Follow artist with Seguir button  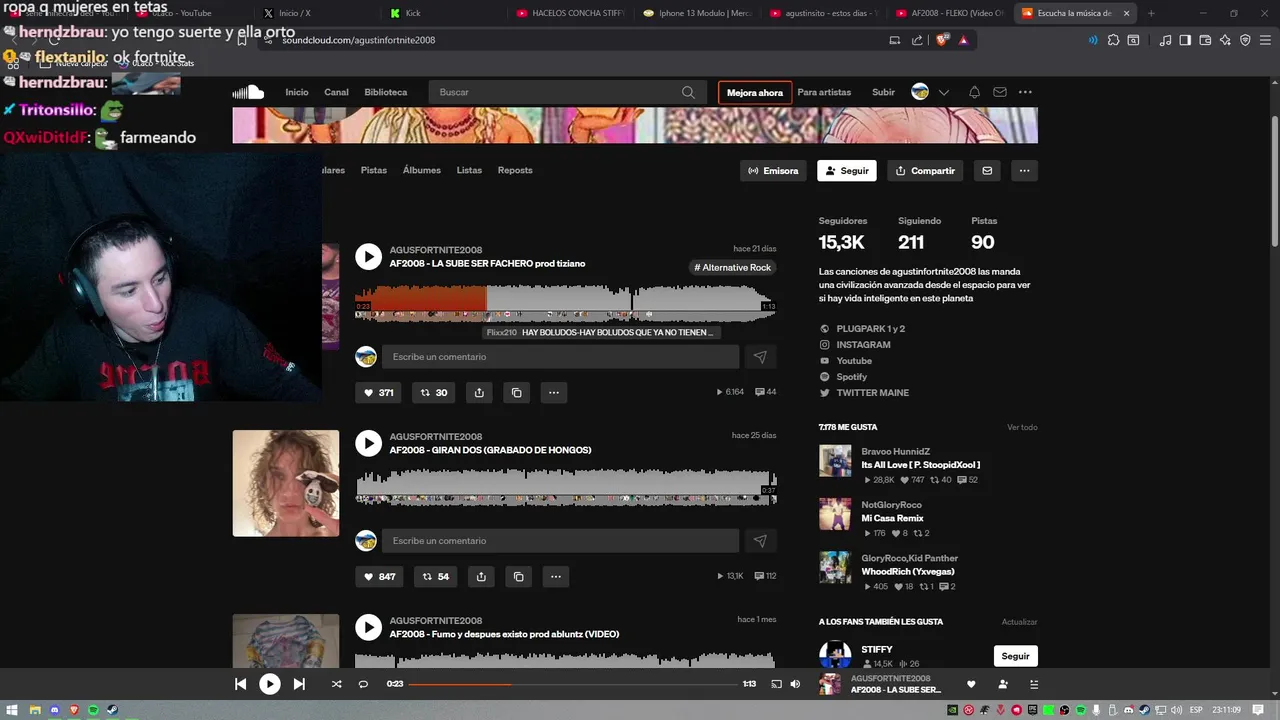(847, 171)
